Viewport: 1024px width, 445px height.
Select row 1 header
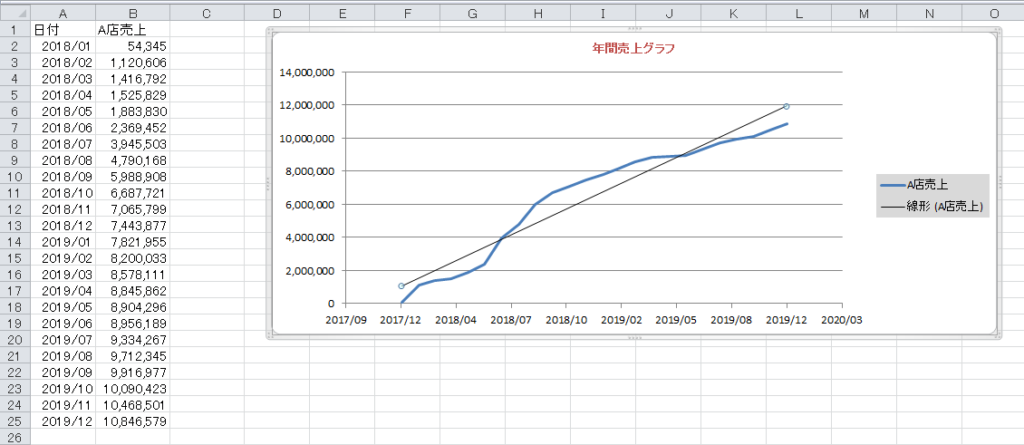click(x=16, y=29)
